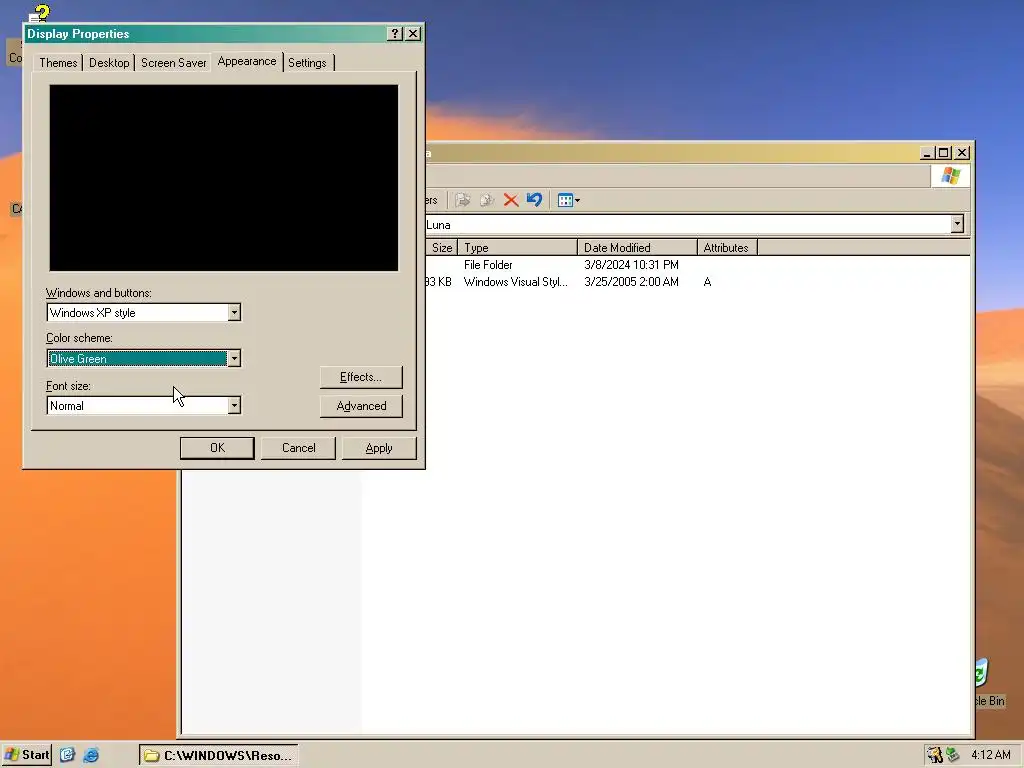
Task: Click the 4:12 AM taskbar clock
Action: [x=990, y=755]
